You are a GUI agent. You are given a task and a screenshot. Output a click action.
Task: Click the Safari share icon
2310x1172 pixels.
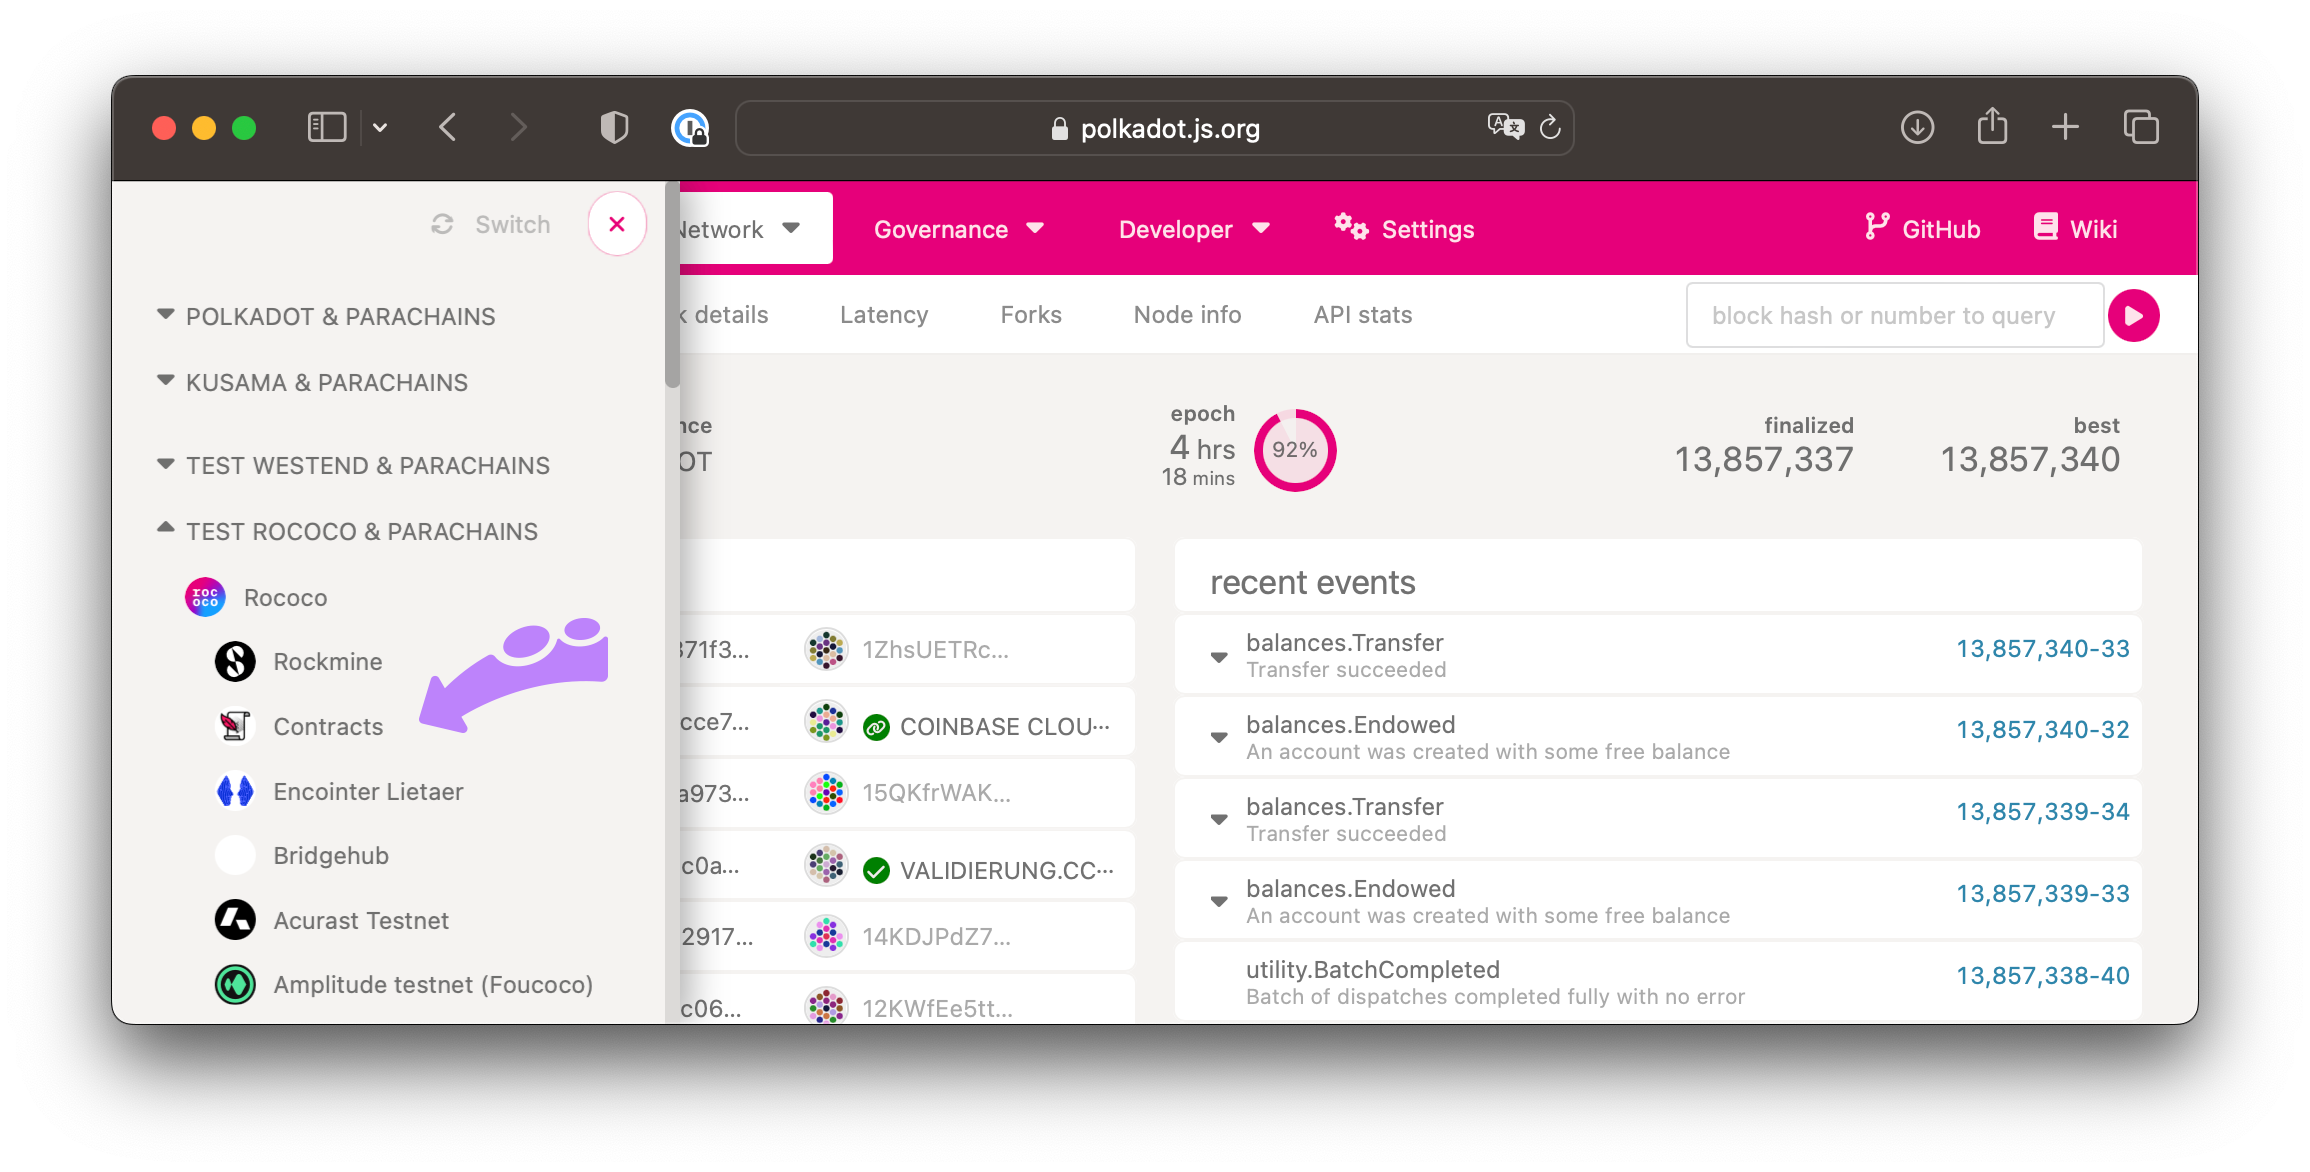click(1992, 126)
